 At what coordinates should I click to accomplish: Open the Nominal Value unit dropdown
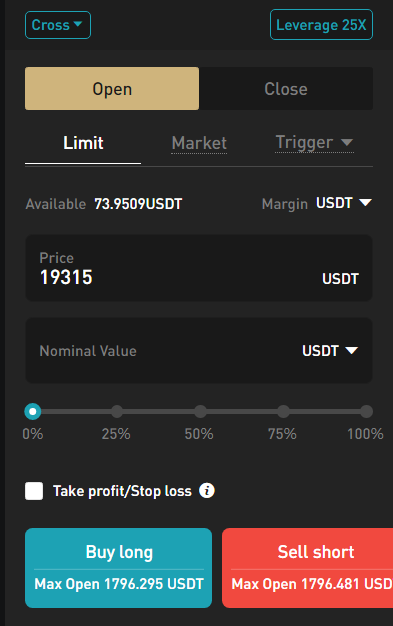(330, 351)
